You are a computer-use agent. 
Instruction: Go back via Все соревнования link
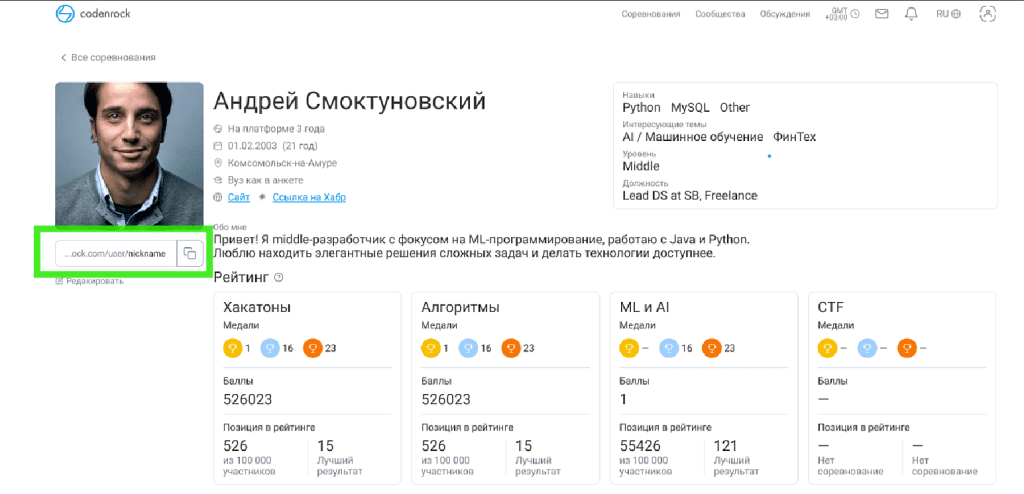(108, 58)
